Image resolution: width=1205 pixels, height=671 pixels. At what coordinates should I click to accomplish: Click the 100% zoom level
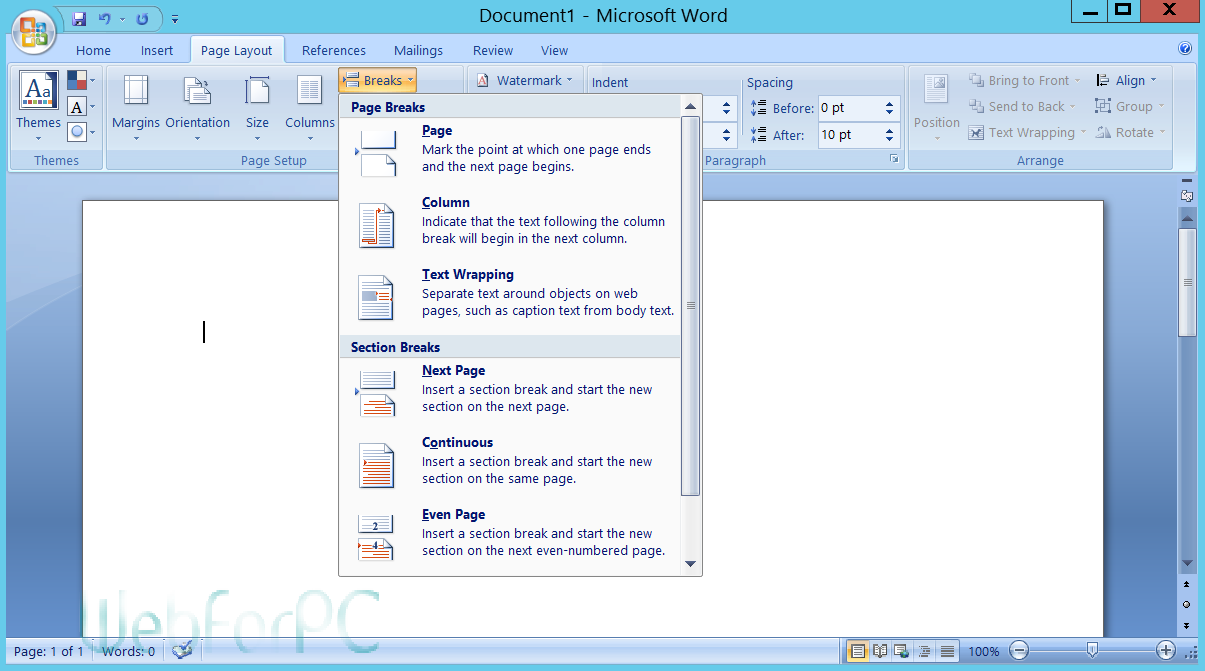pyautogui.click(x=983, y=651)
